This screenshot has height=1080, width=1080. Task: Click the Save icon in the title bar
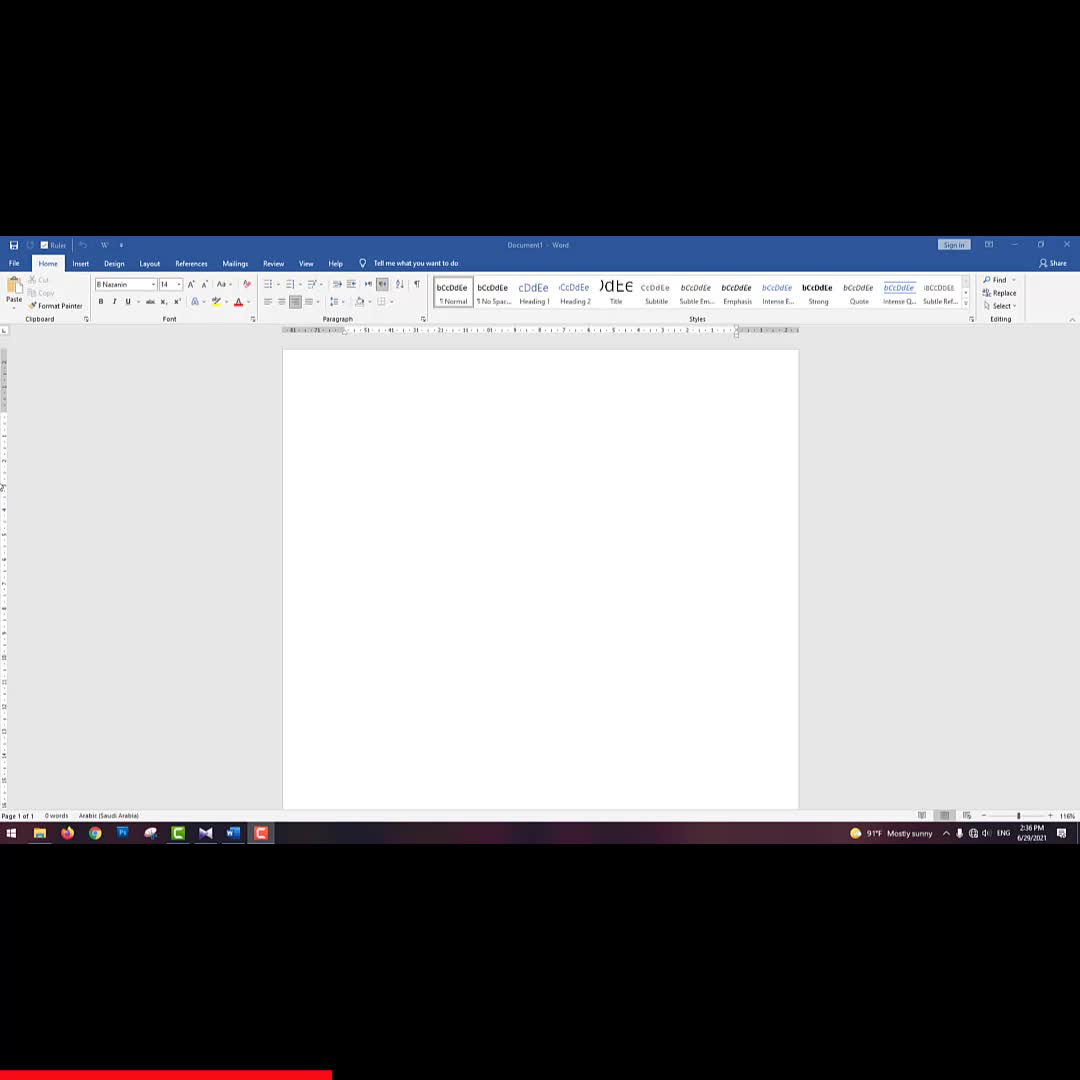[x=14, y=245]
